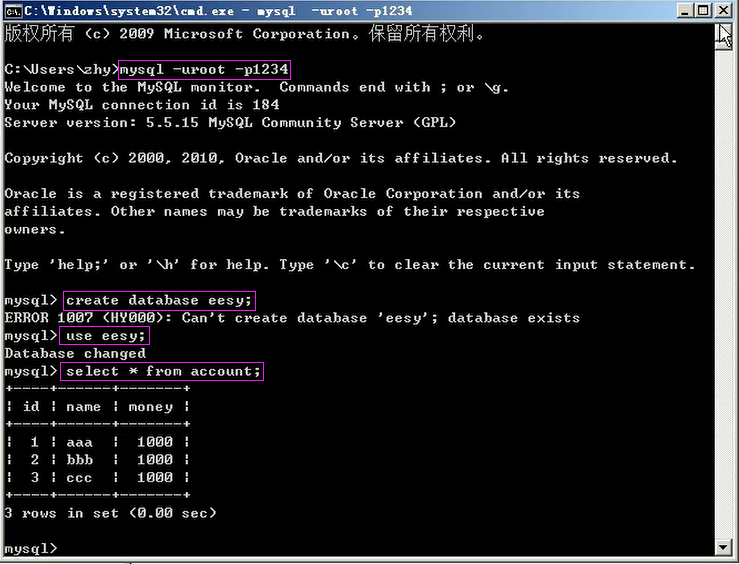Click the Copyright Oracle line

coord(340,158)
